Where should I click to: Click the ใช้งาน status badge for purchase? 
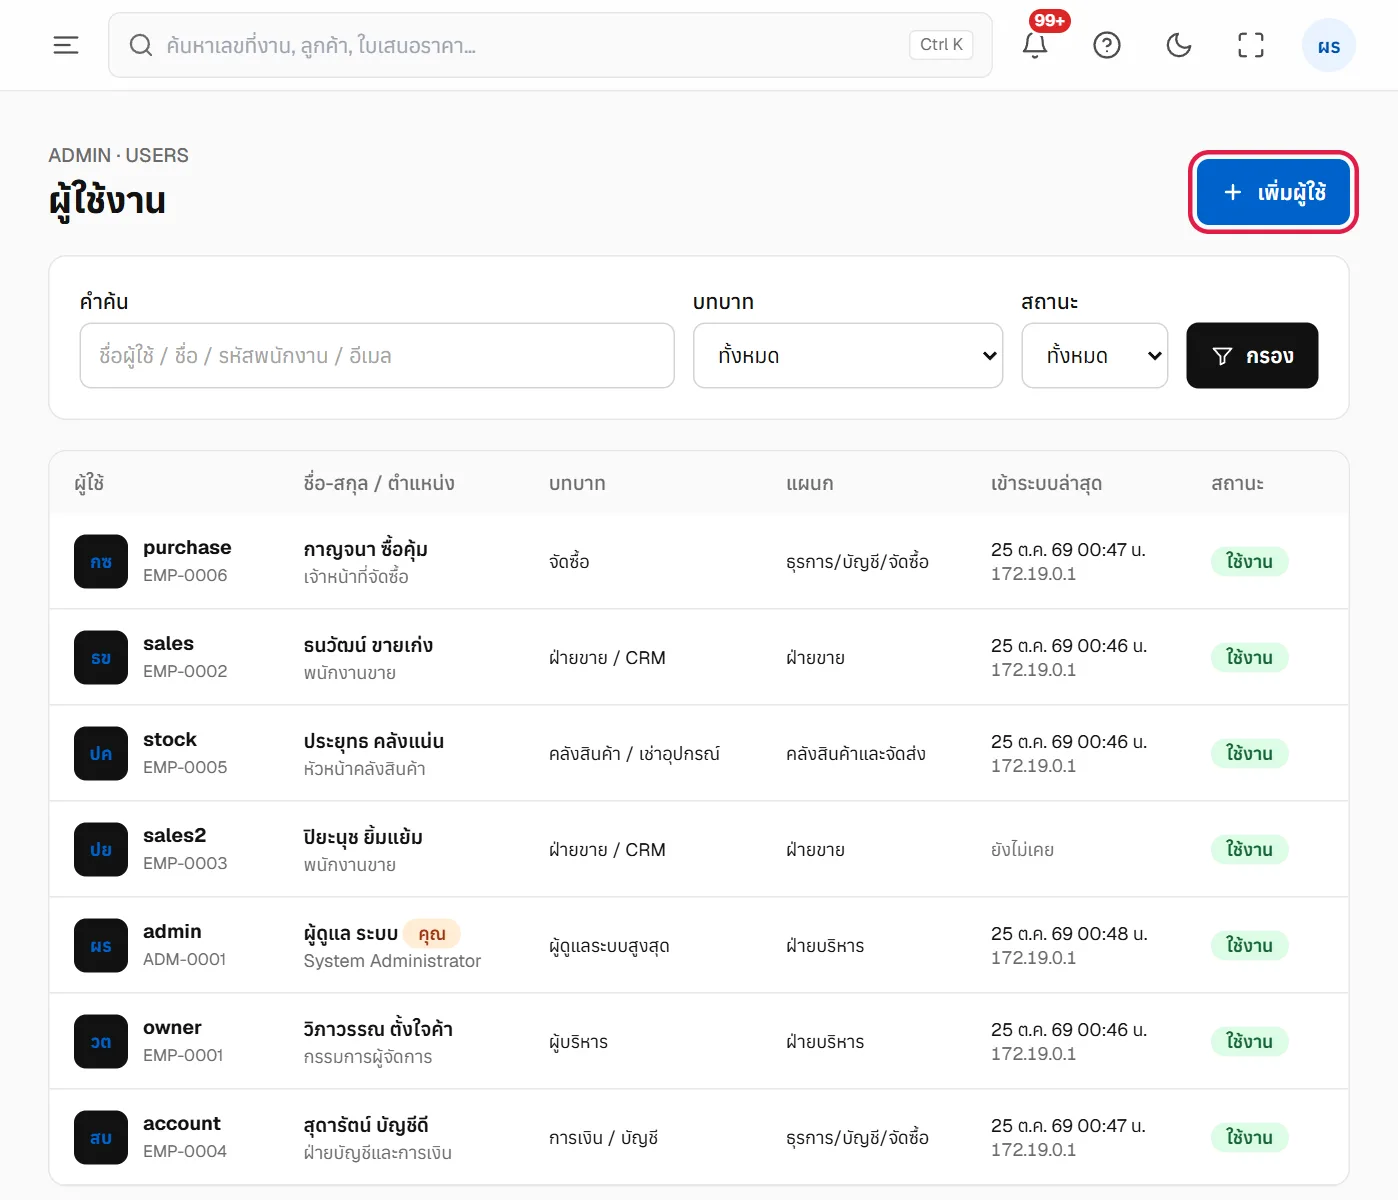pos(1249,562)
